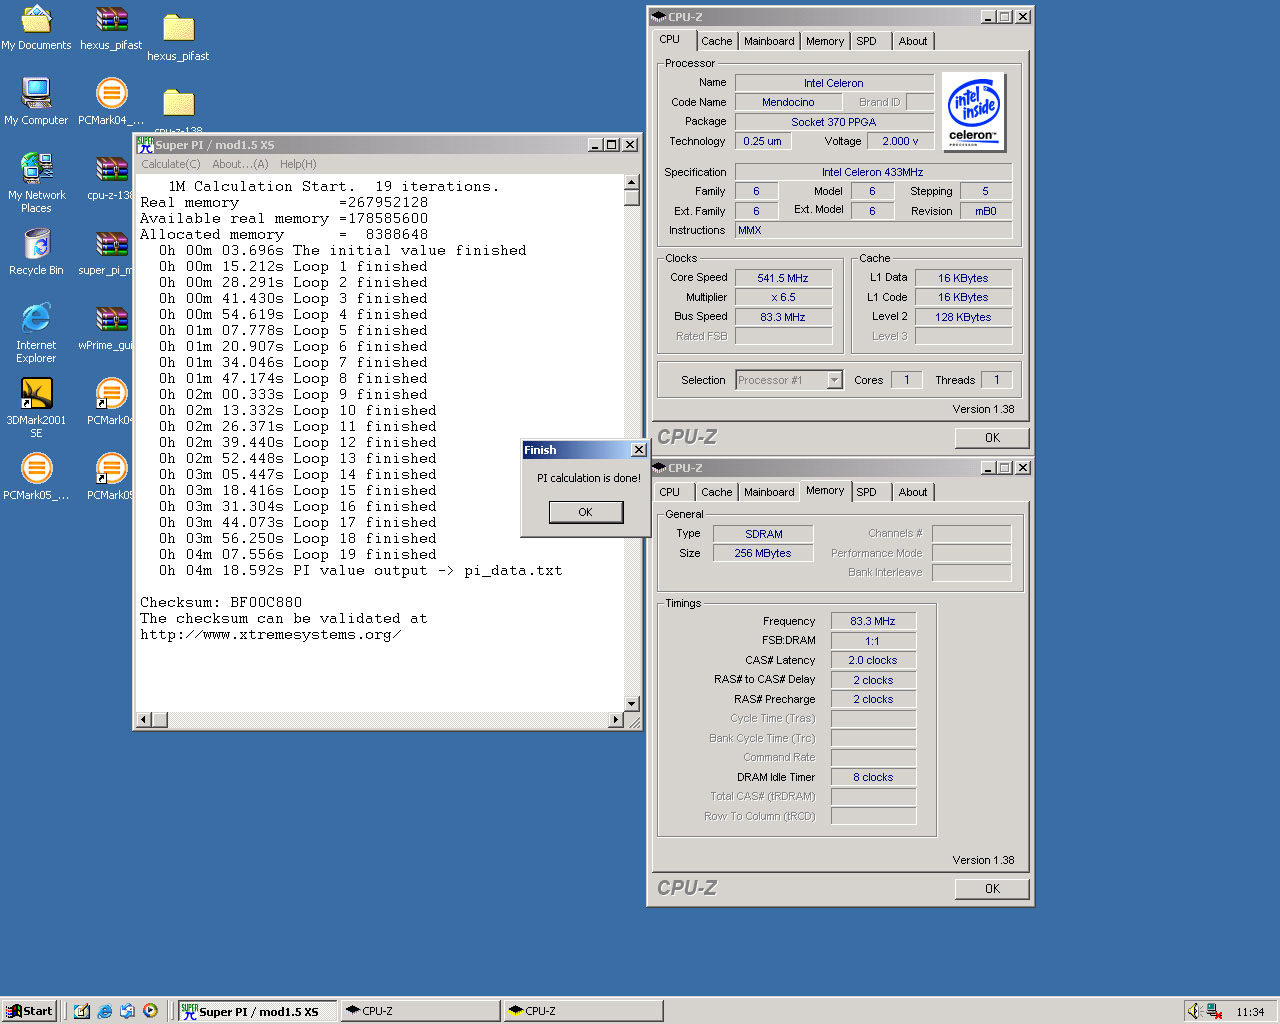Launch Internet Explorer from Quick Launch
1280x1024 pixels.
pyautogui.click(x=105, y=1011)
